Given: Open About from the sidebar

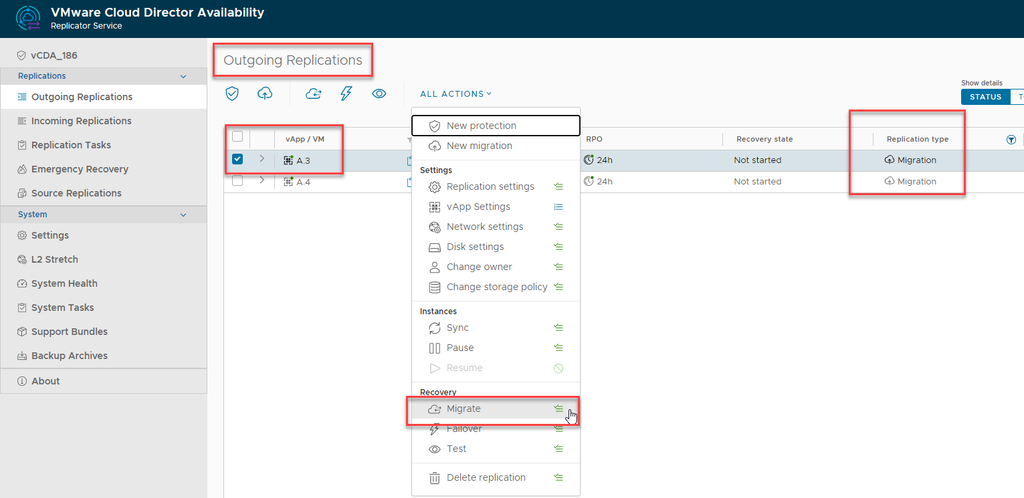Looking at the screenshot, I should 45,381.
